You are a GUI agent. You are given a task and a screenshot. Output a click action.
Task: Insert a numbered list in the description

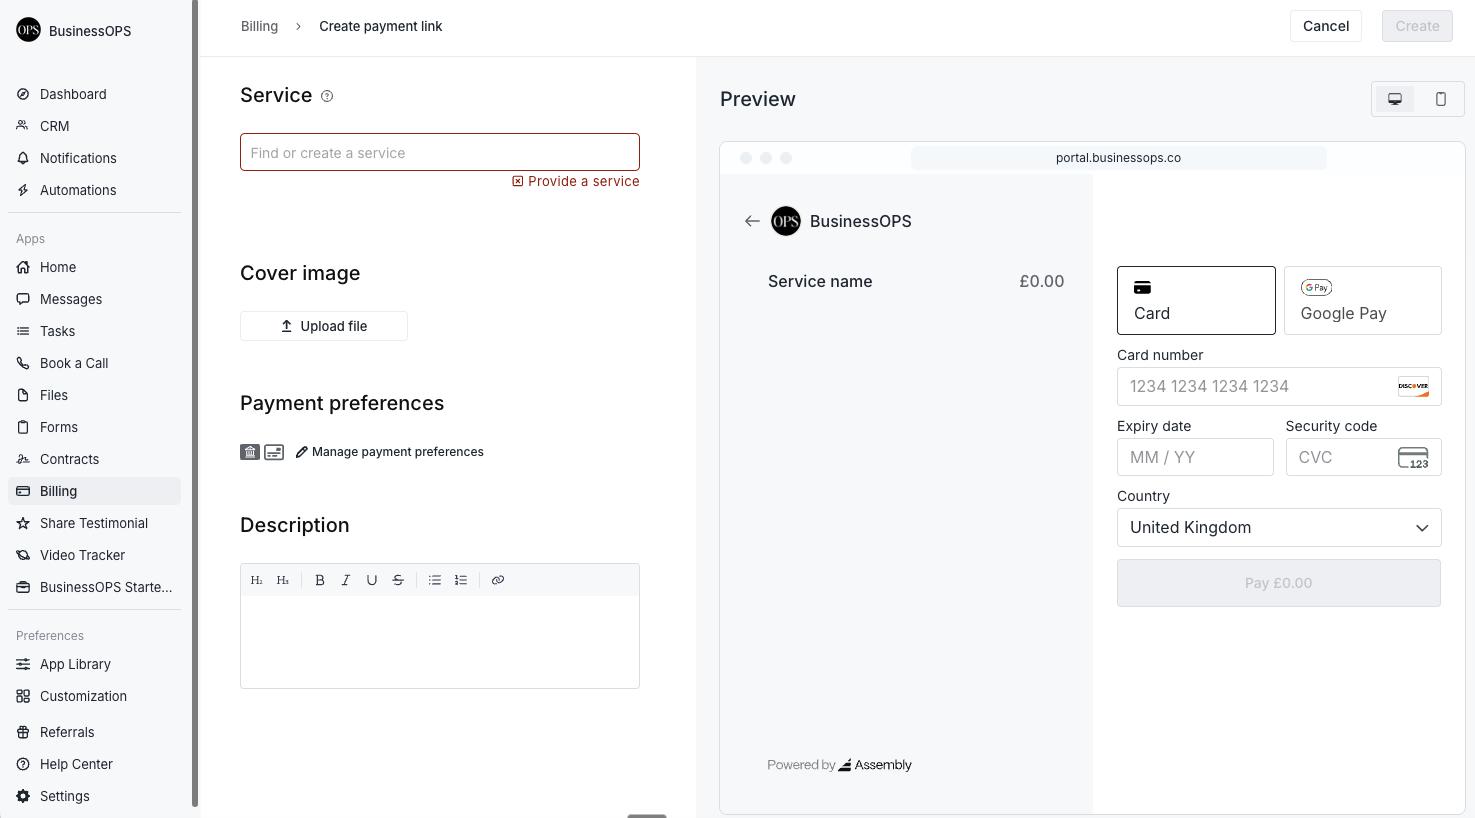coord(461,579)
